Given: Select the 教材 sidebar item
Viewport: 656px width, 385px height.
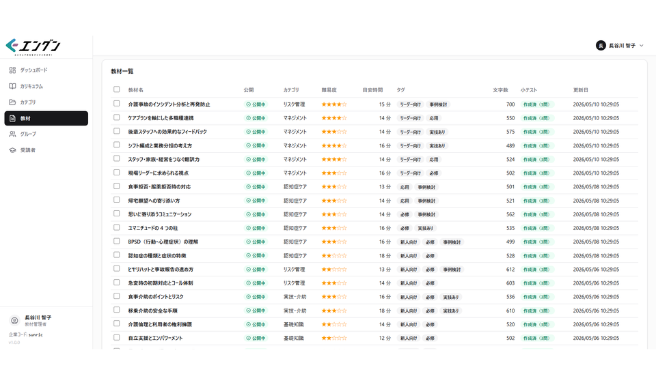Looking at the screenshot, I should point(46,118).
